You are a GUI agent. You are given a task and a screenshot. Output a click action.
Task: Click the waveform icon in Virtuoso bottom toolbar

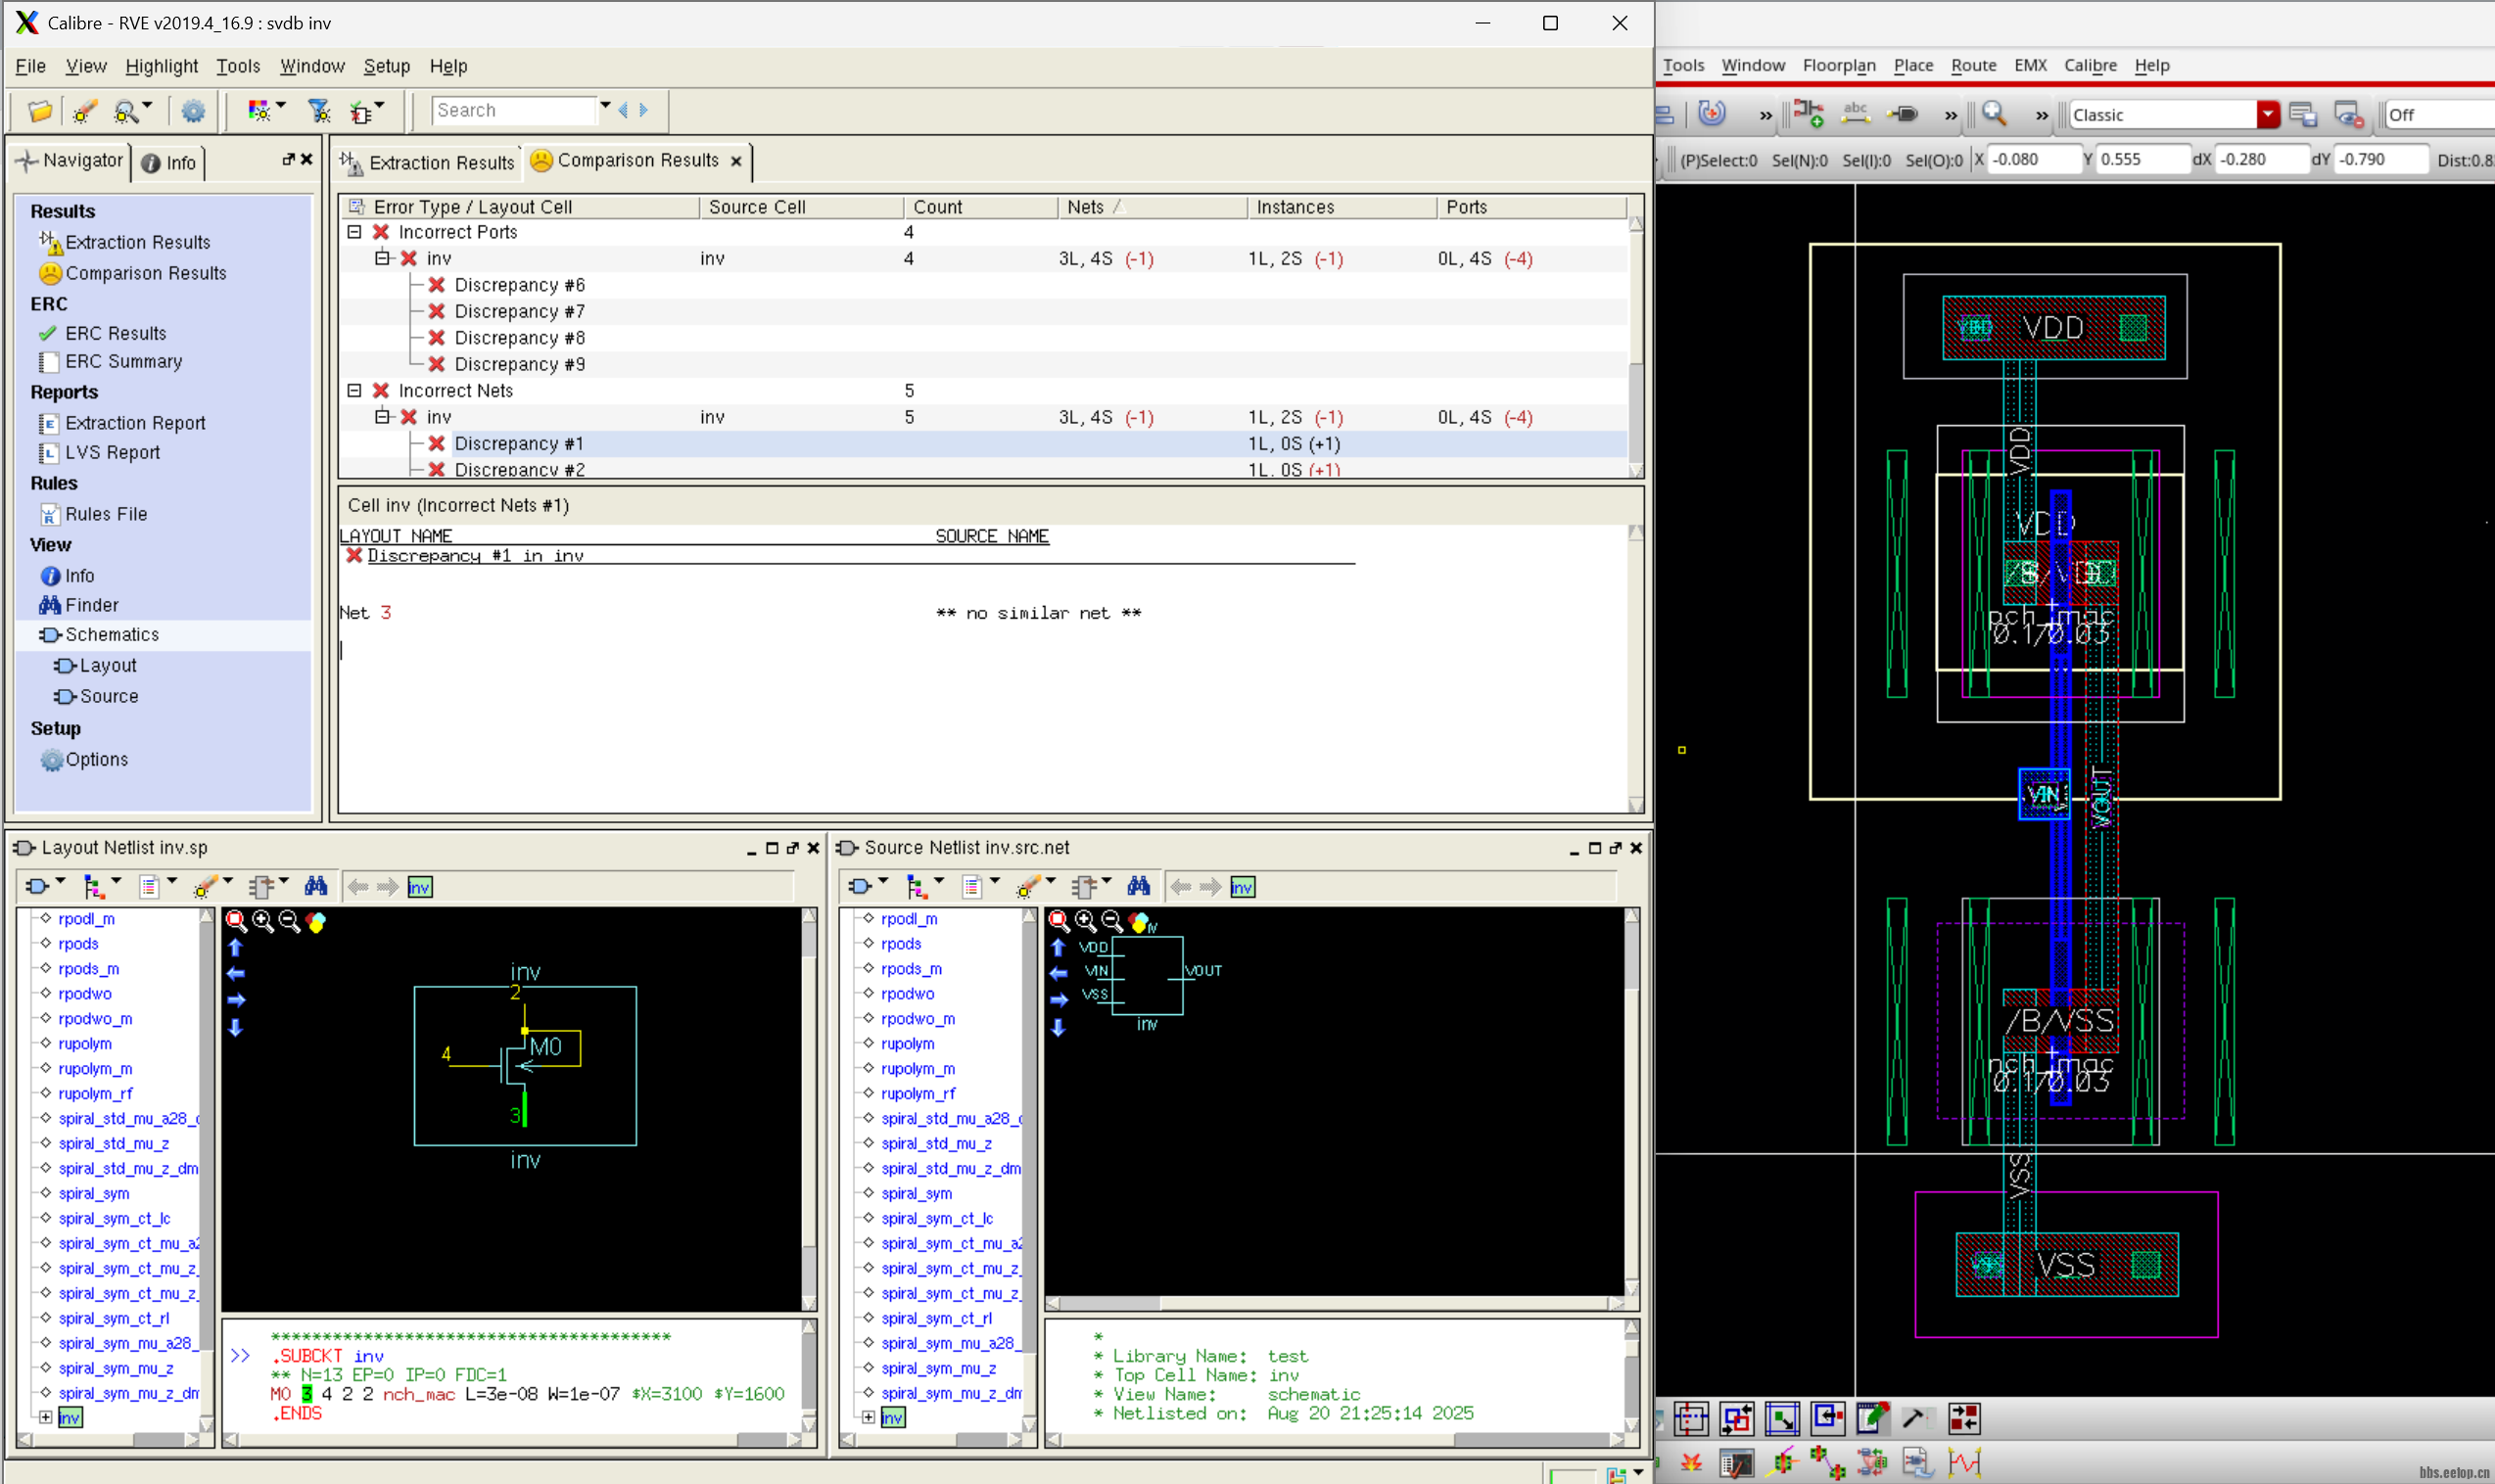[1964, 1463]
